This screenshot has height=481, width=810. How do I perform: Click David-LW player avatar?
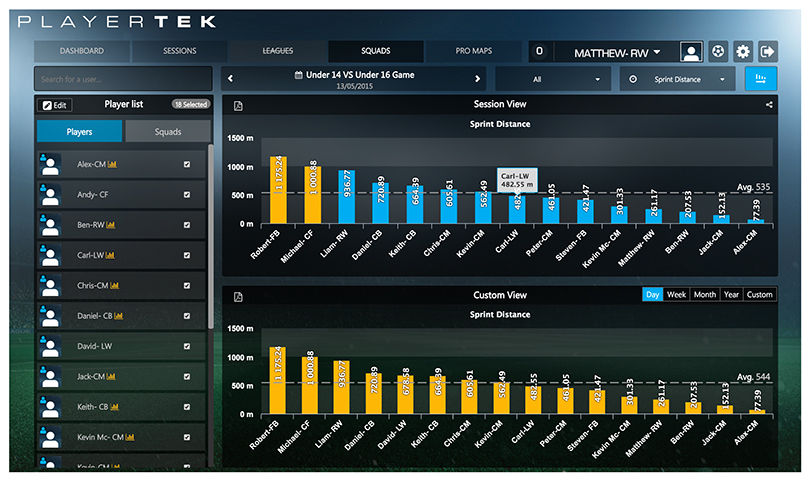(50, 346)
